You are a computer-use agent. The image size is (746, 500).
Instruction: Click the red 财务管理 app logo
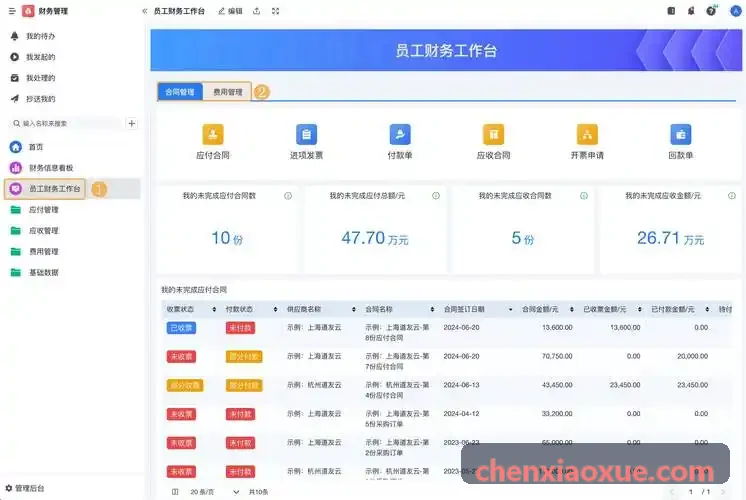pyautogui.click(x=29, y=11)
